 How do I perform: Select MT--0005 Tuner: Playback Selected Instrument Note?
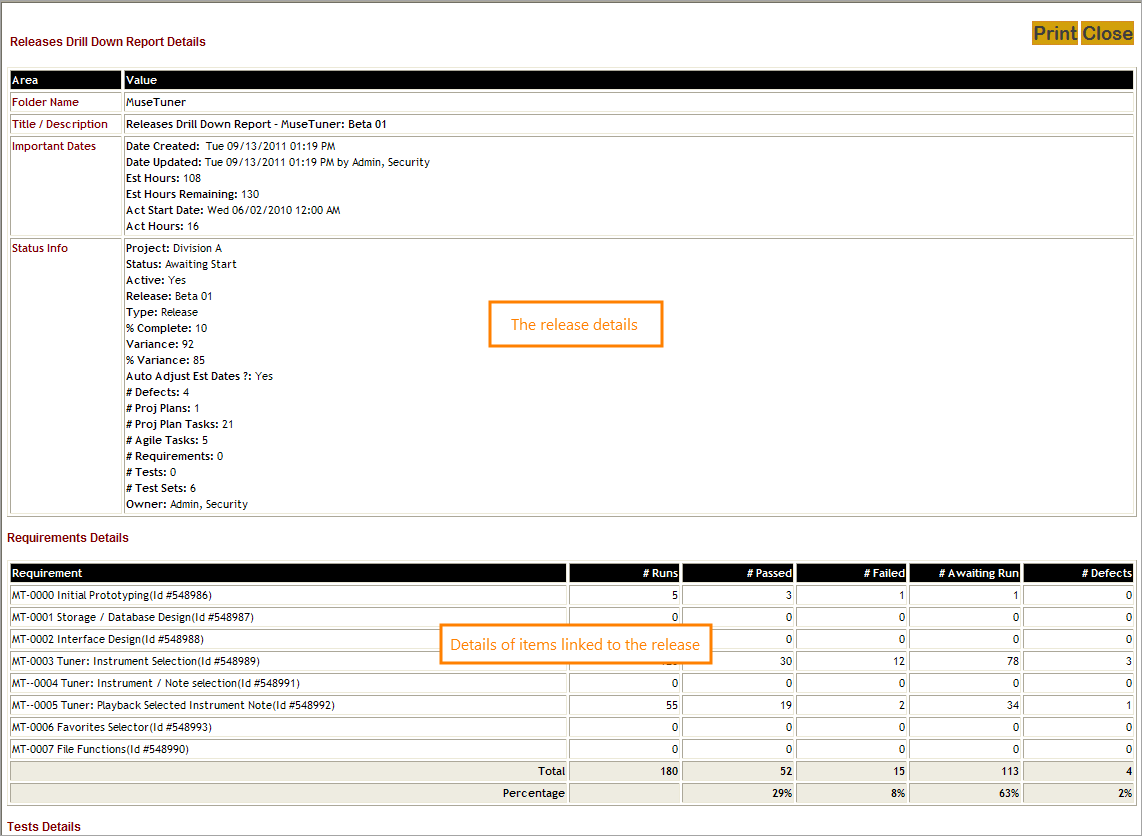173,705
